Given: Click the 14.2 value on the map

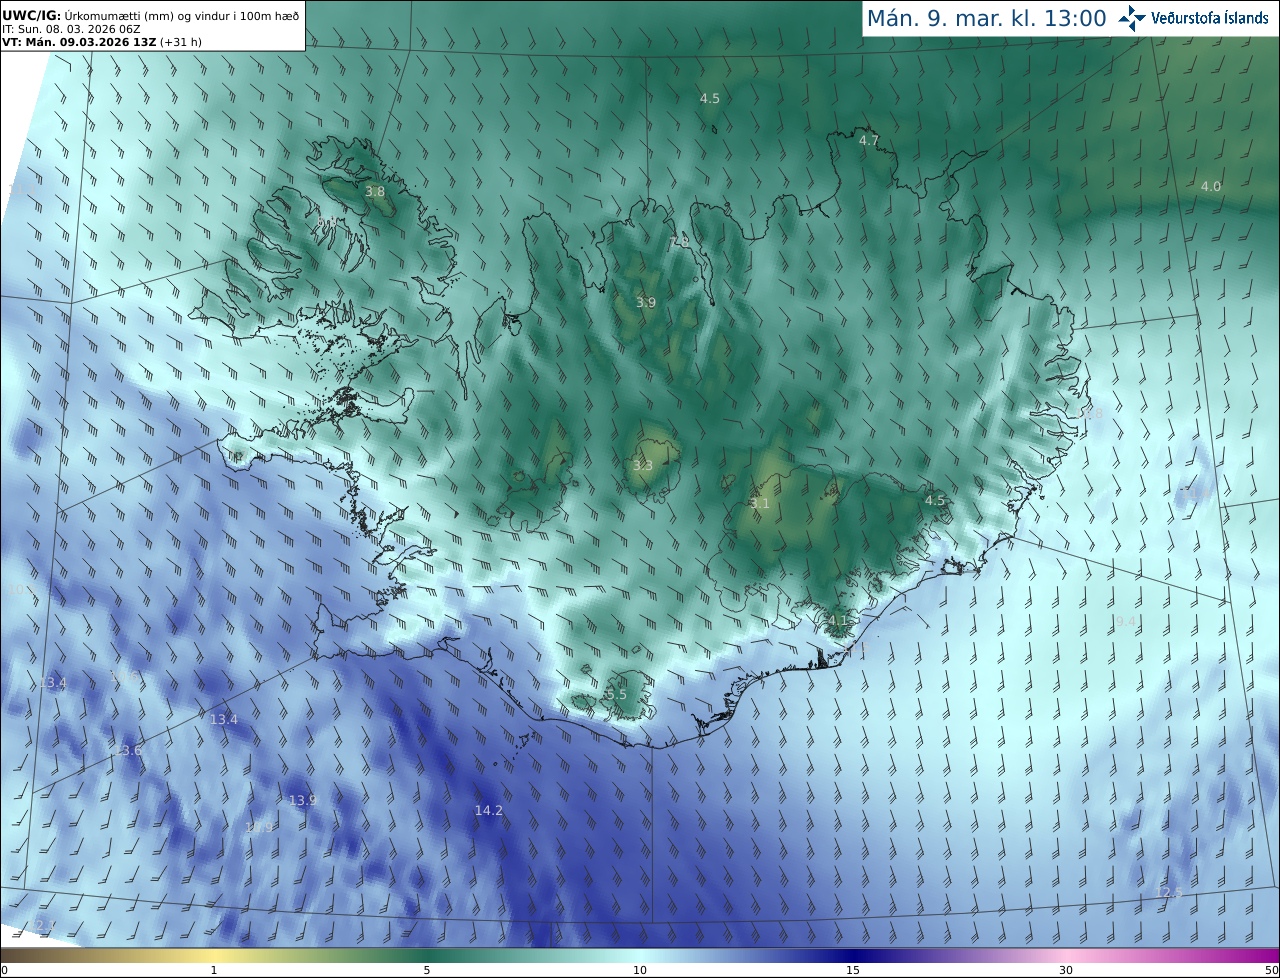Looking at the screenshot, I should [x=489, y=811].
